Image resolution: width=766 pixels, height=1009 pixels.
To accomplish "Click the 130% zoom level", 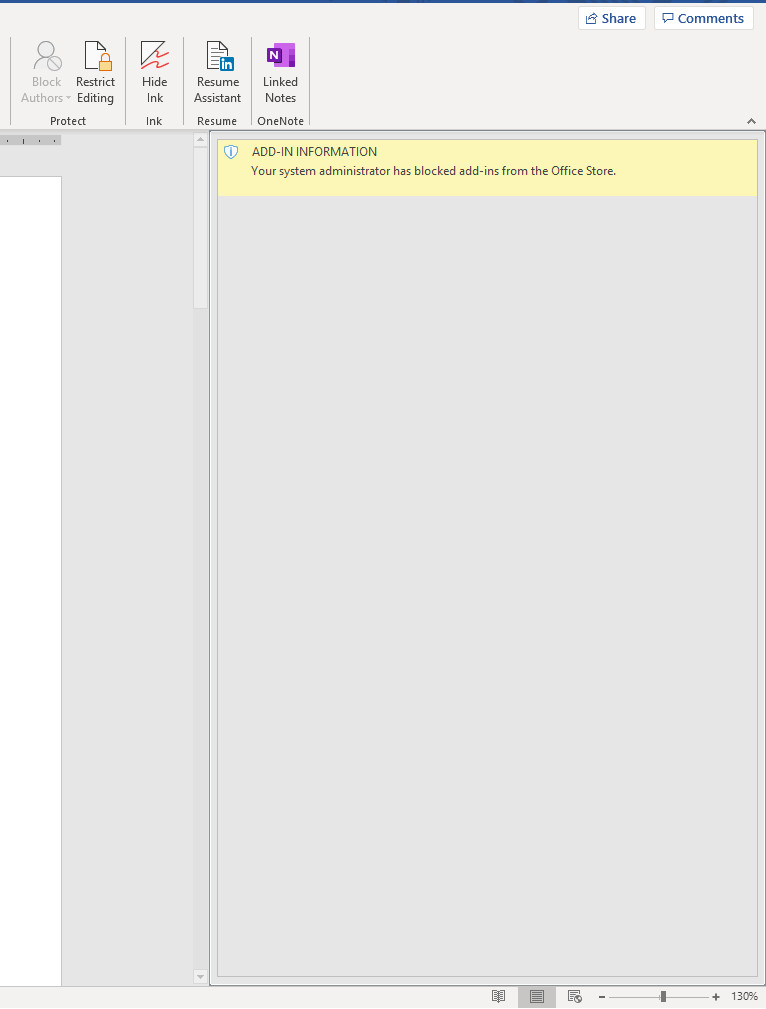I will tap(744, 996).
